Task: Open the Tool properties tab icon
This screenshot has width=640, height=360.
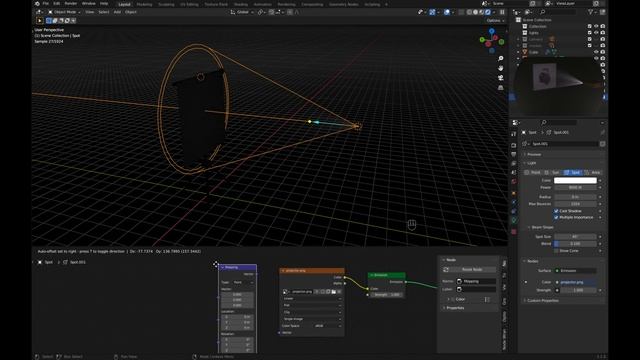Action: [x=513, y=134]
